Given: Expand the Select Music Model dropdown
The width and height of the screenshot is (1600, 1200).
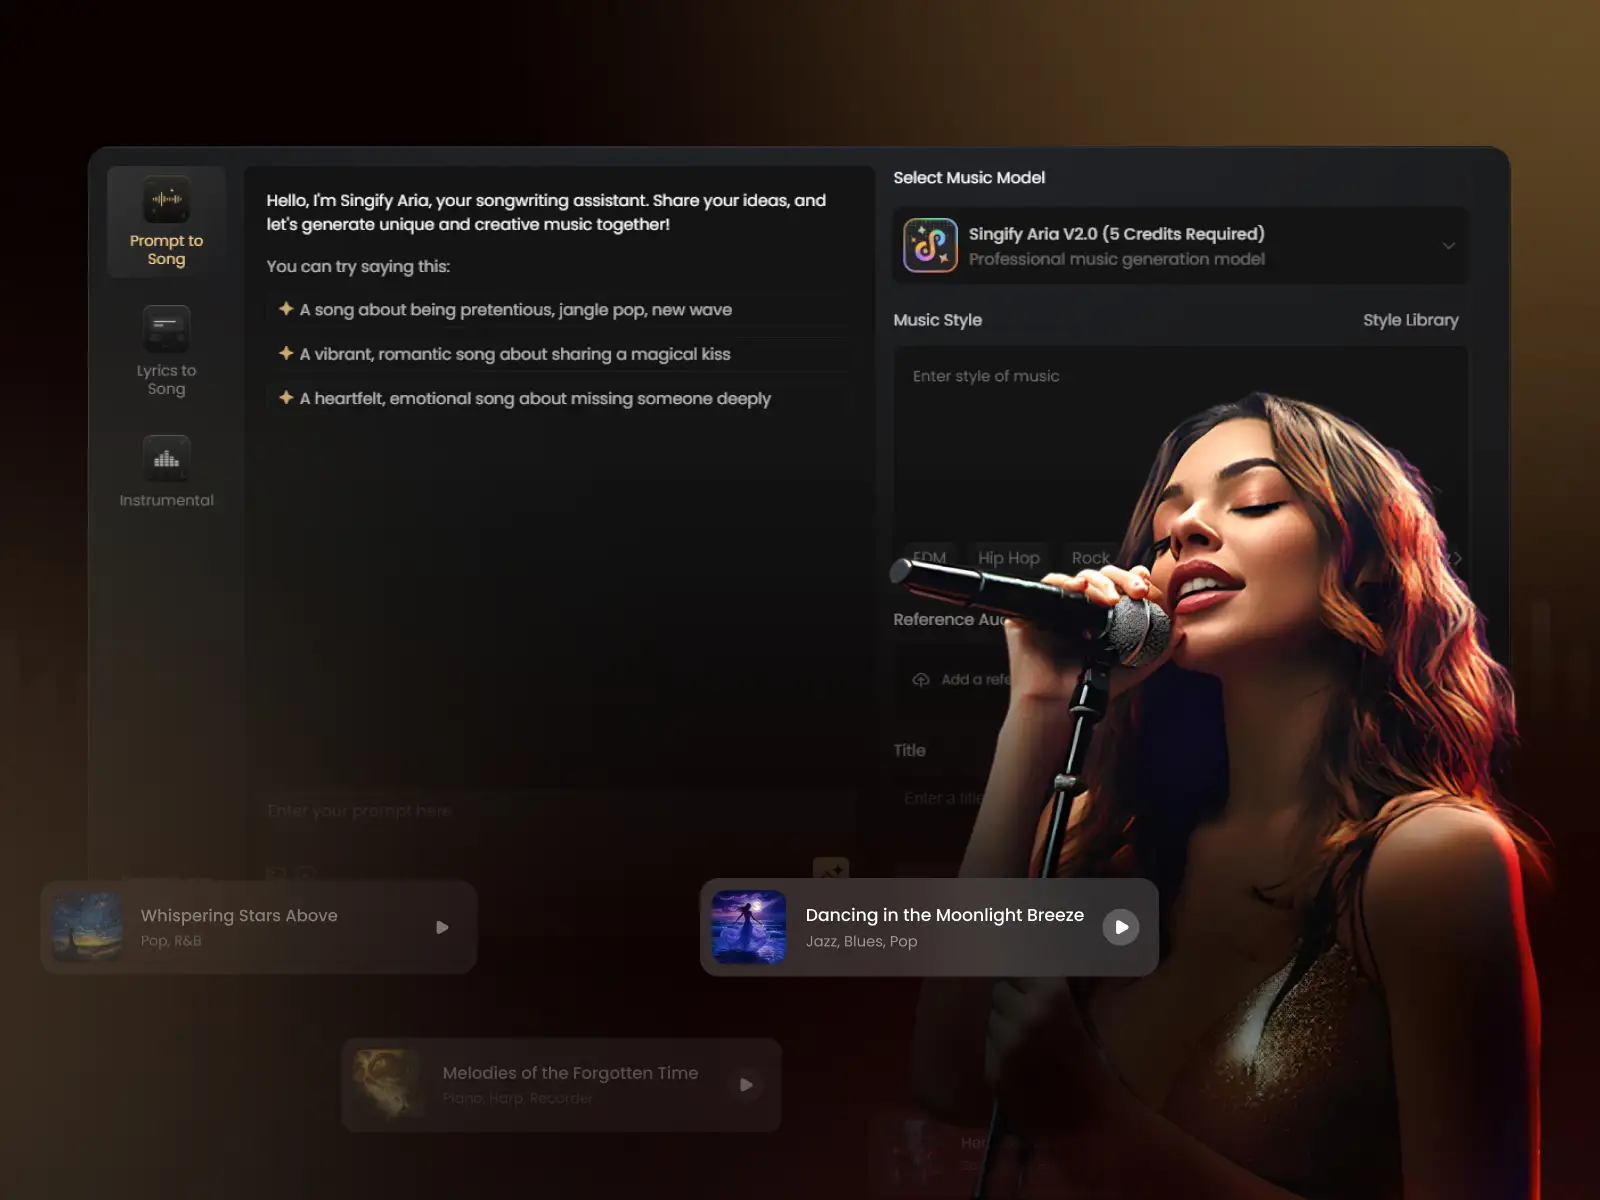Looking at the screenshot, I should pos(1447,246).
